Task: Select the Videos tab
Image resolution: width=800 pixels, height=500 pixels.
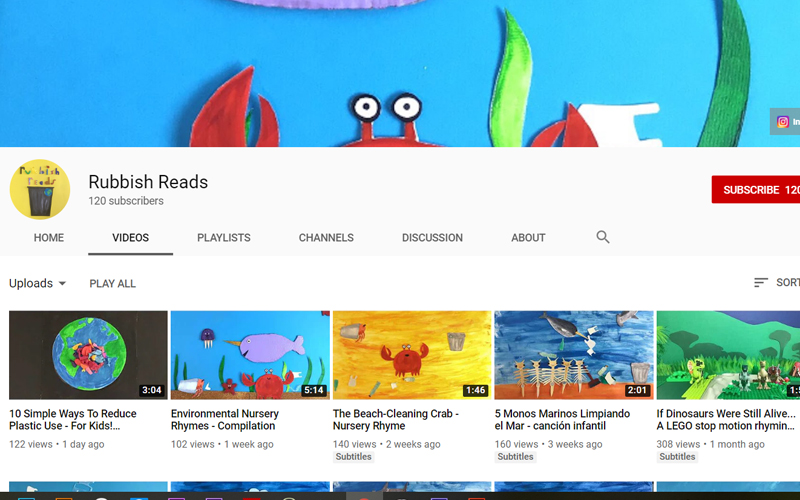Action: (130, 238)
